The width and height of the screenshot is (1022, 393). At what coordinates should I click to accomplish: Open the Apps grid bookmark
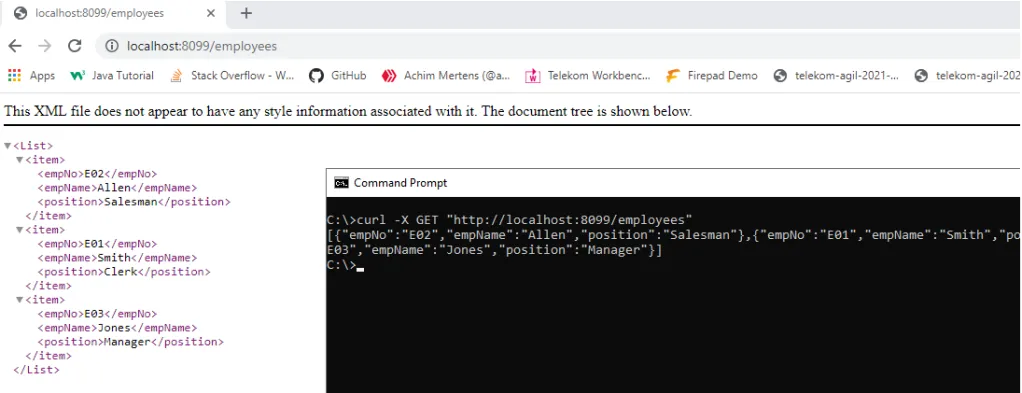tap(31, 76)
